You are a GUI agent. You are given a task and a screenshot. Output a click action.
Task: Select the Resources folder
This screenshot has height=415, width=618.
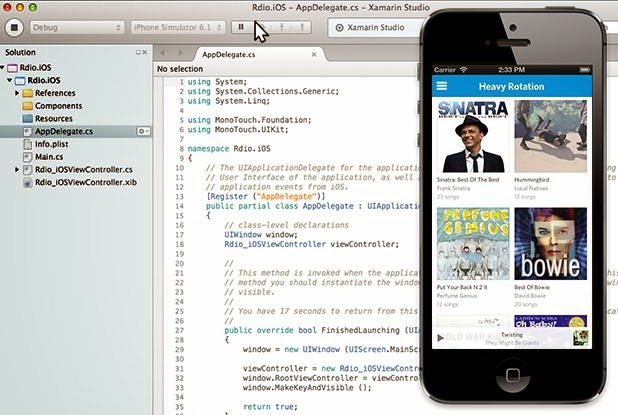(54, 118)
